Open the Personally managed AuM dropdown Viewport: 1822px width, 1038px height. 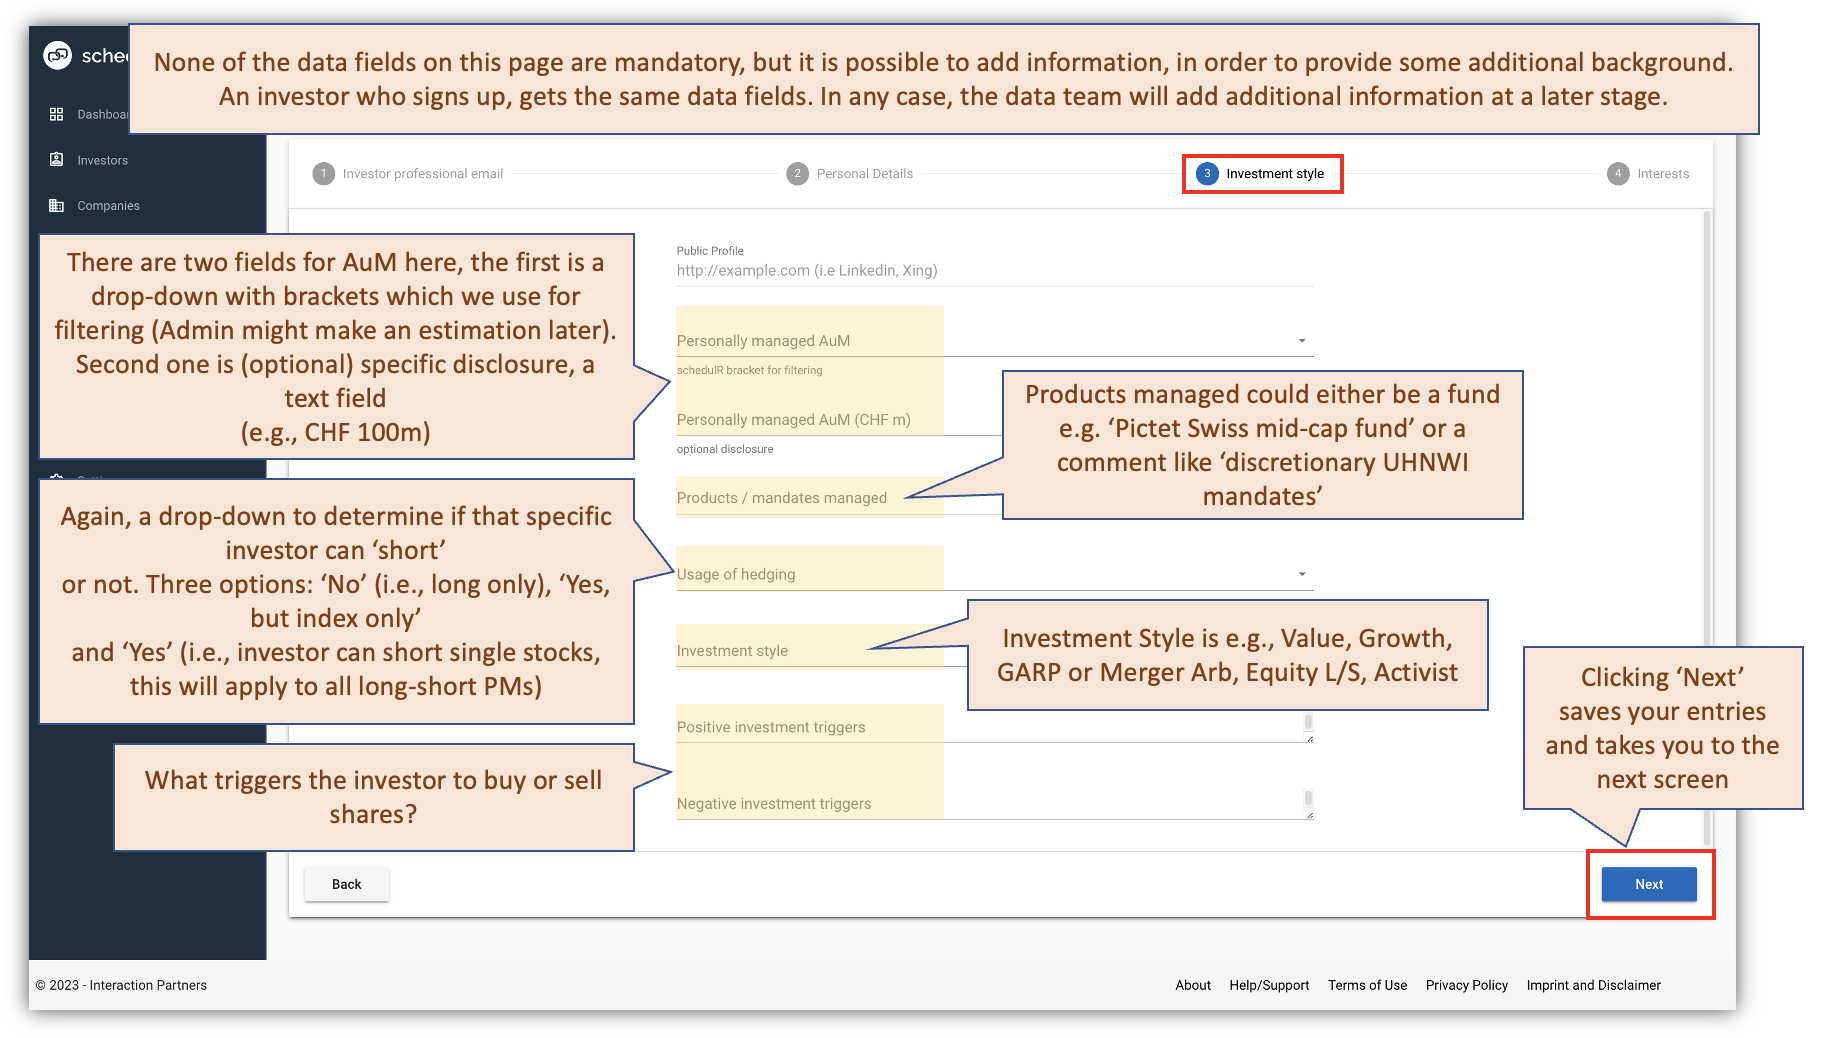click(1301, 340)
